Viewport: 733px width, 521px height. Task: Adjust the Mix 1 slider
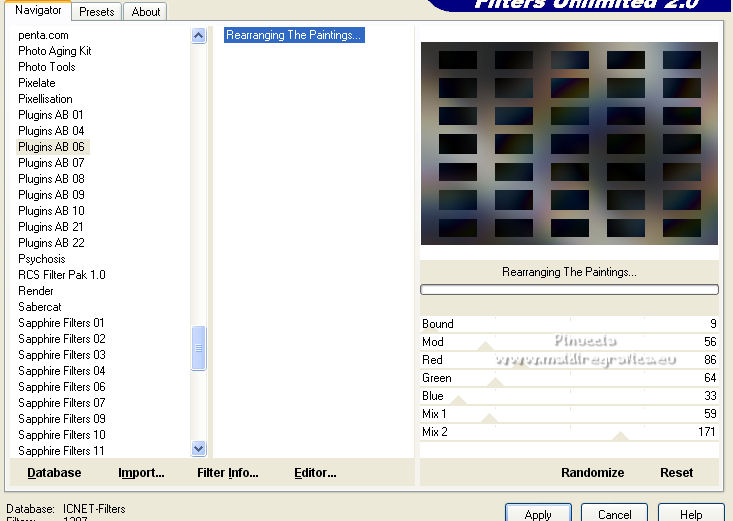pos(569,414)
